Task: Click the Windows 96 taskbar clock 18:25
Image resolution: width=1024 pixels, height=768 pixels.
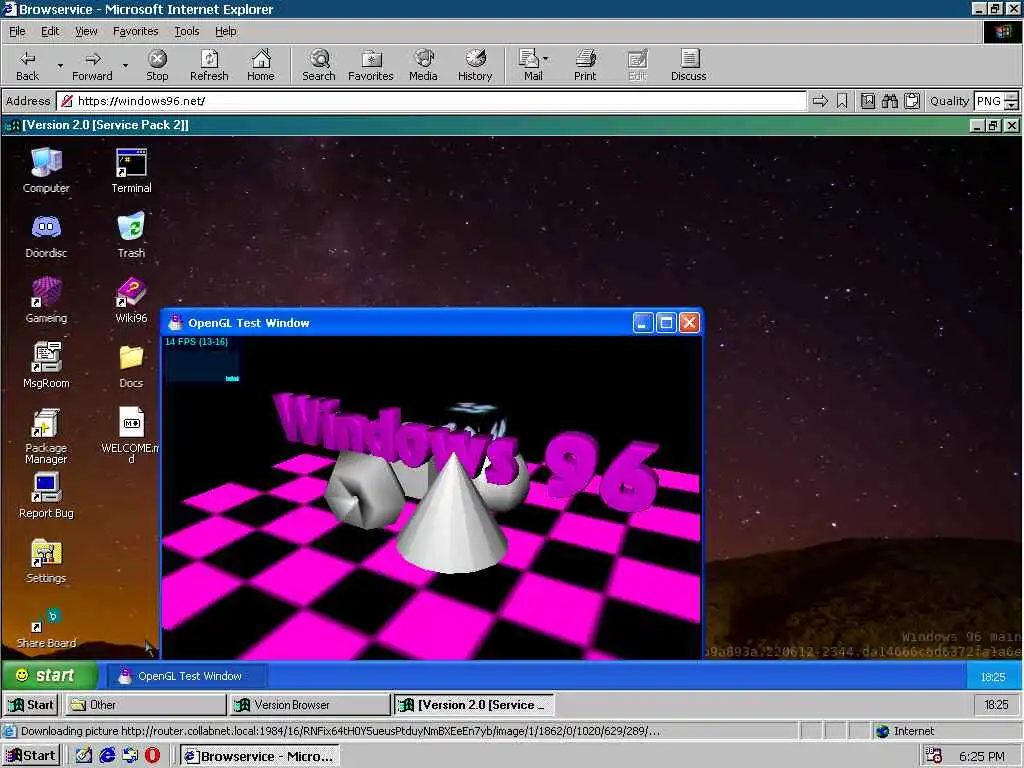Action: pos(993,677)
